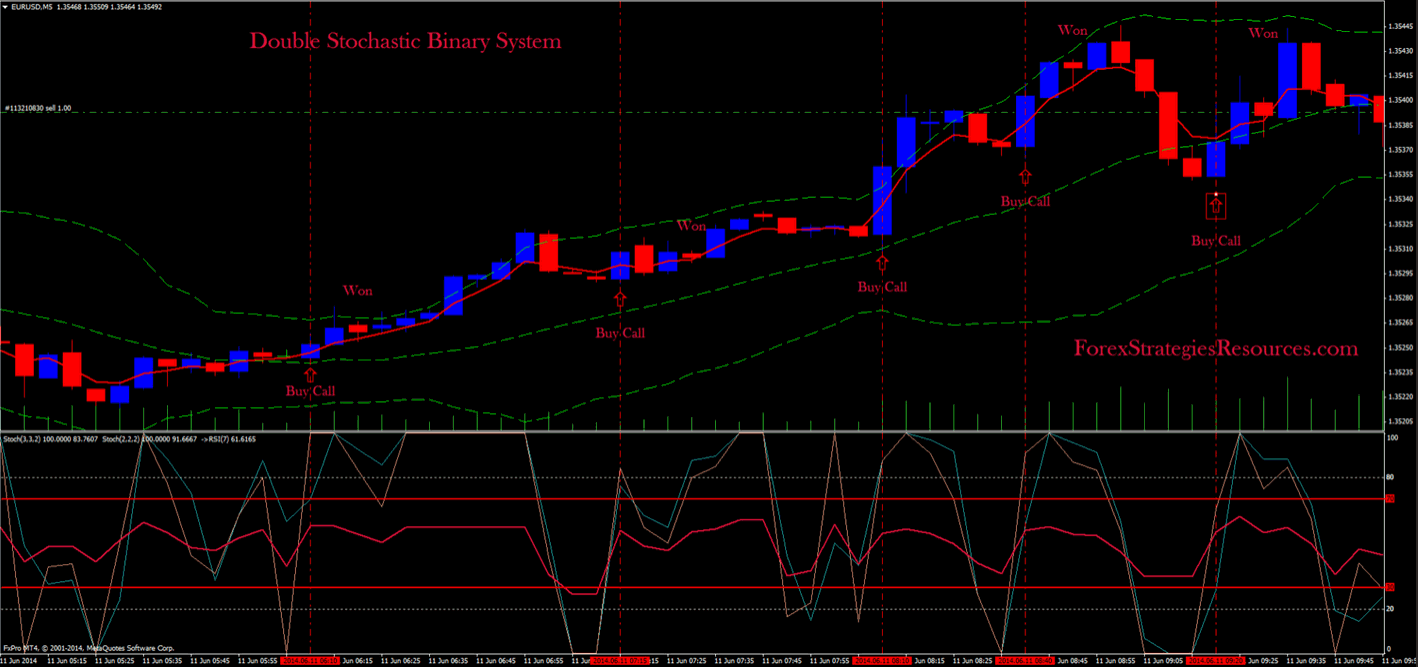
Task: Click the red 30 level tag in indicator window
Action: click(1390, 586)
